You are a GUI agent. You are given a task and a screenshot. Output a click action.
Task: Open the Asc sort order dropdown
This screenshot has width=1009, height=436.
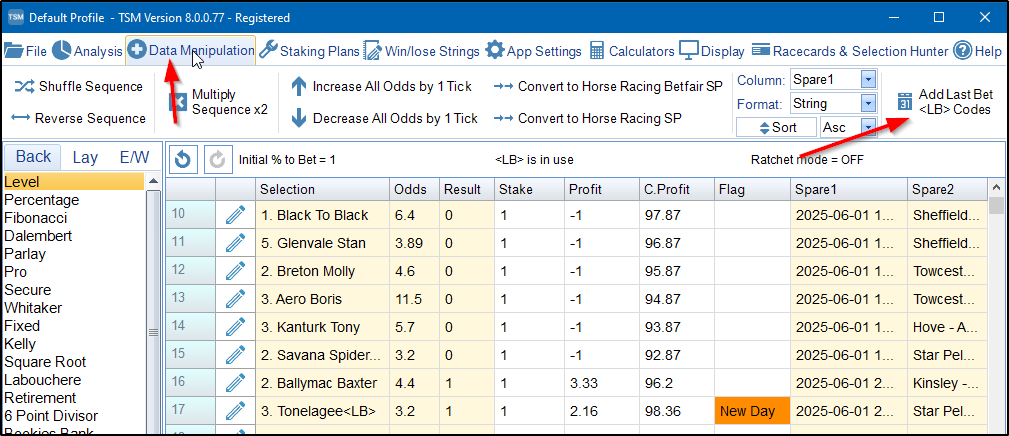pos(867,127)
